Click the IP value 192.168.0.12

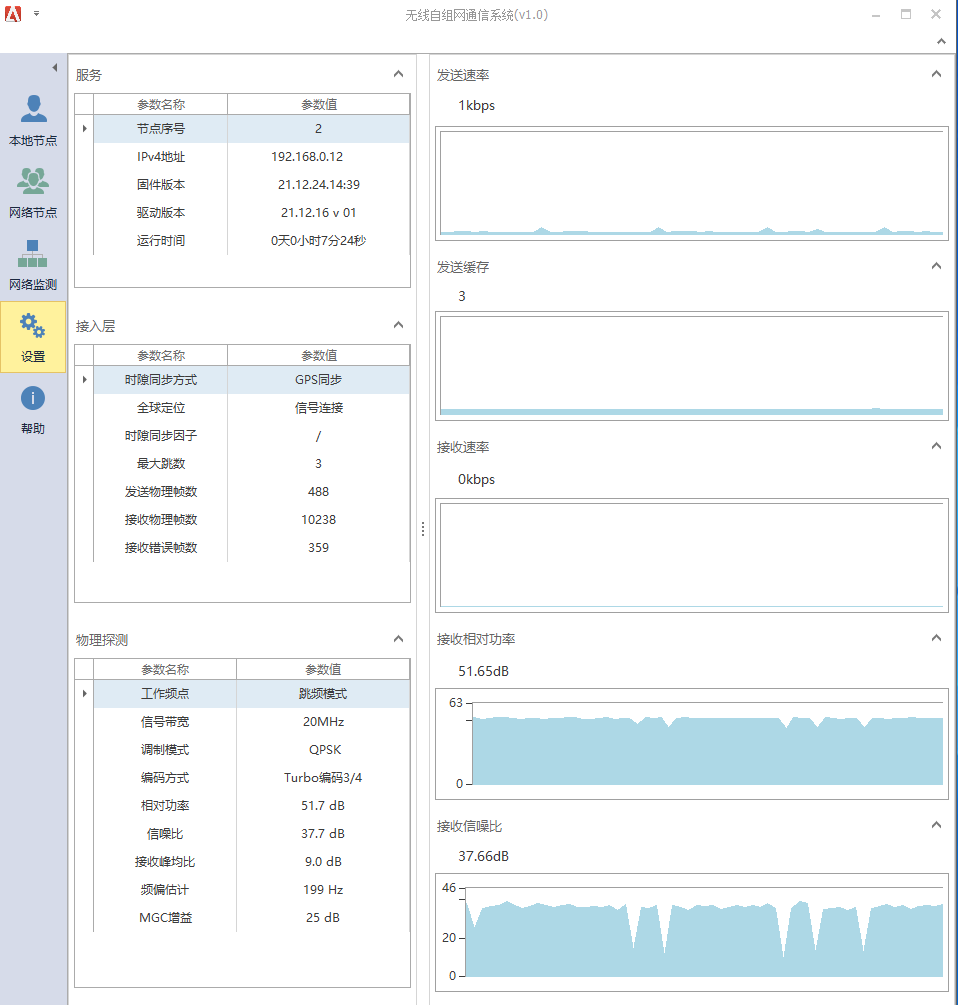tap(307, 157)
